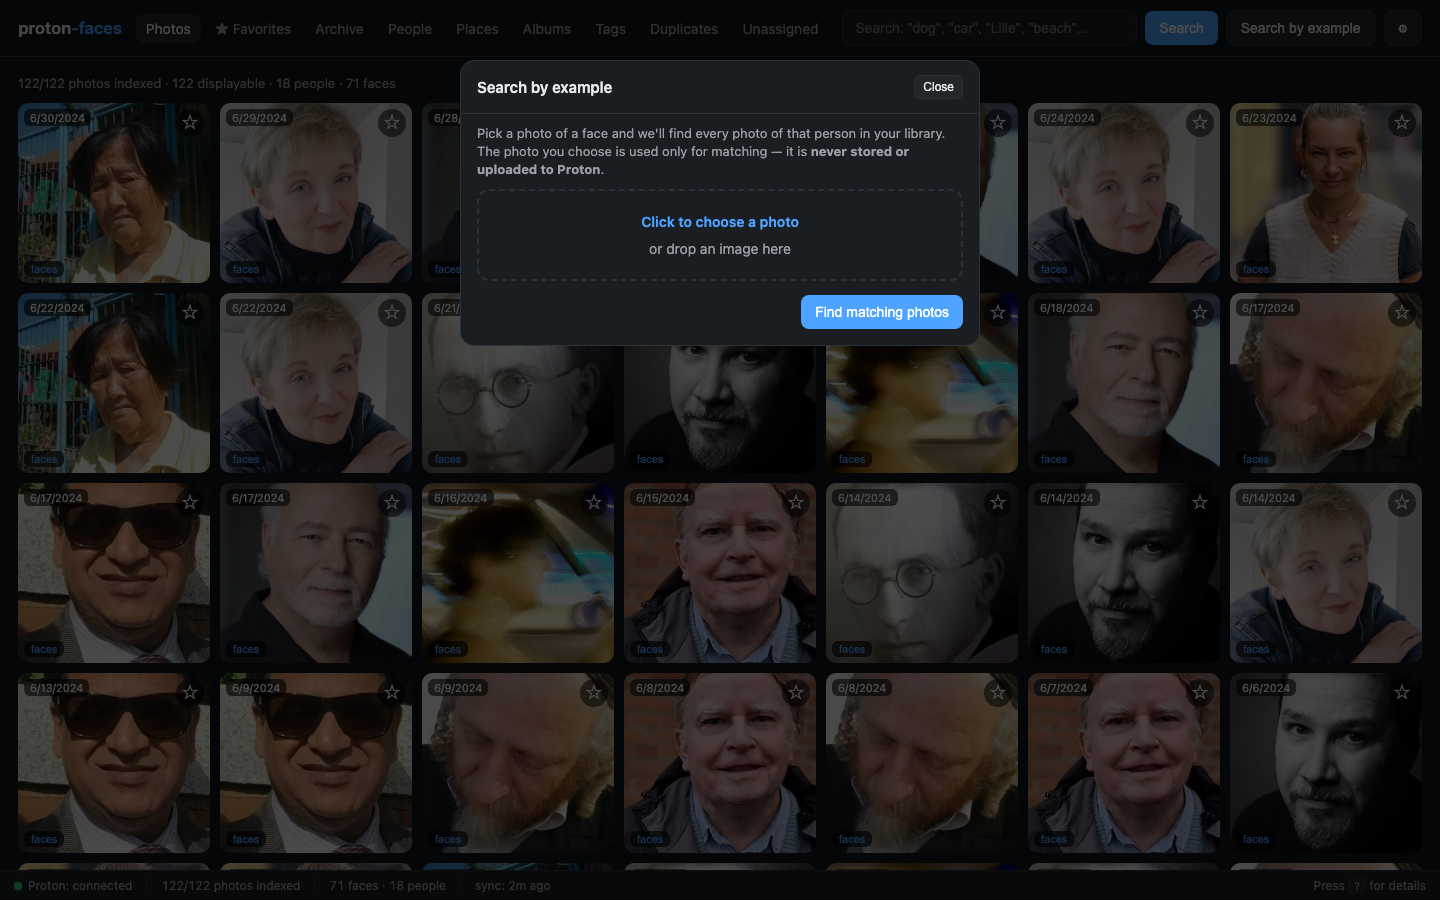Go to the Photos tab
Viewport: 1440px width, 900px height.
pyautogui.click(x=168, y=29)
